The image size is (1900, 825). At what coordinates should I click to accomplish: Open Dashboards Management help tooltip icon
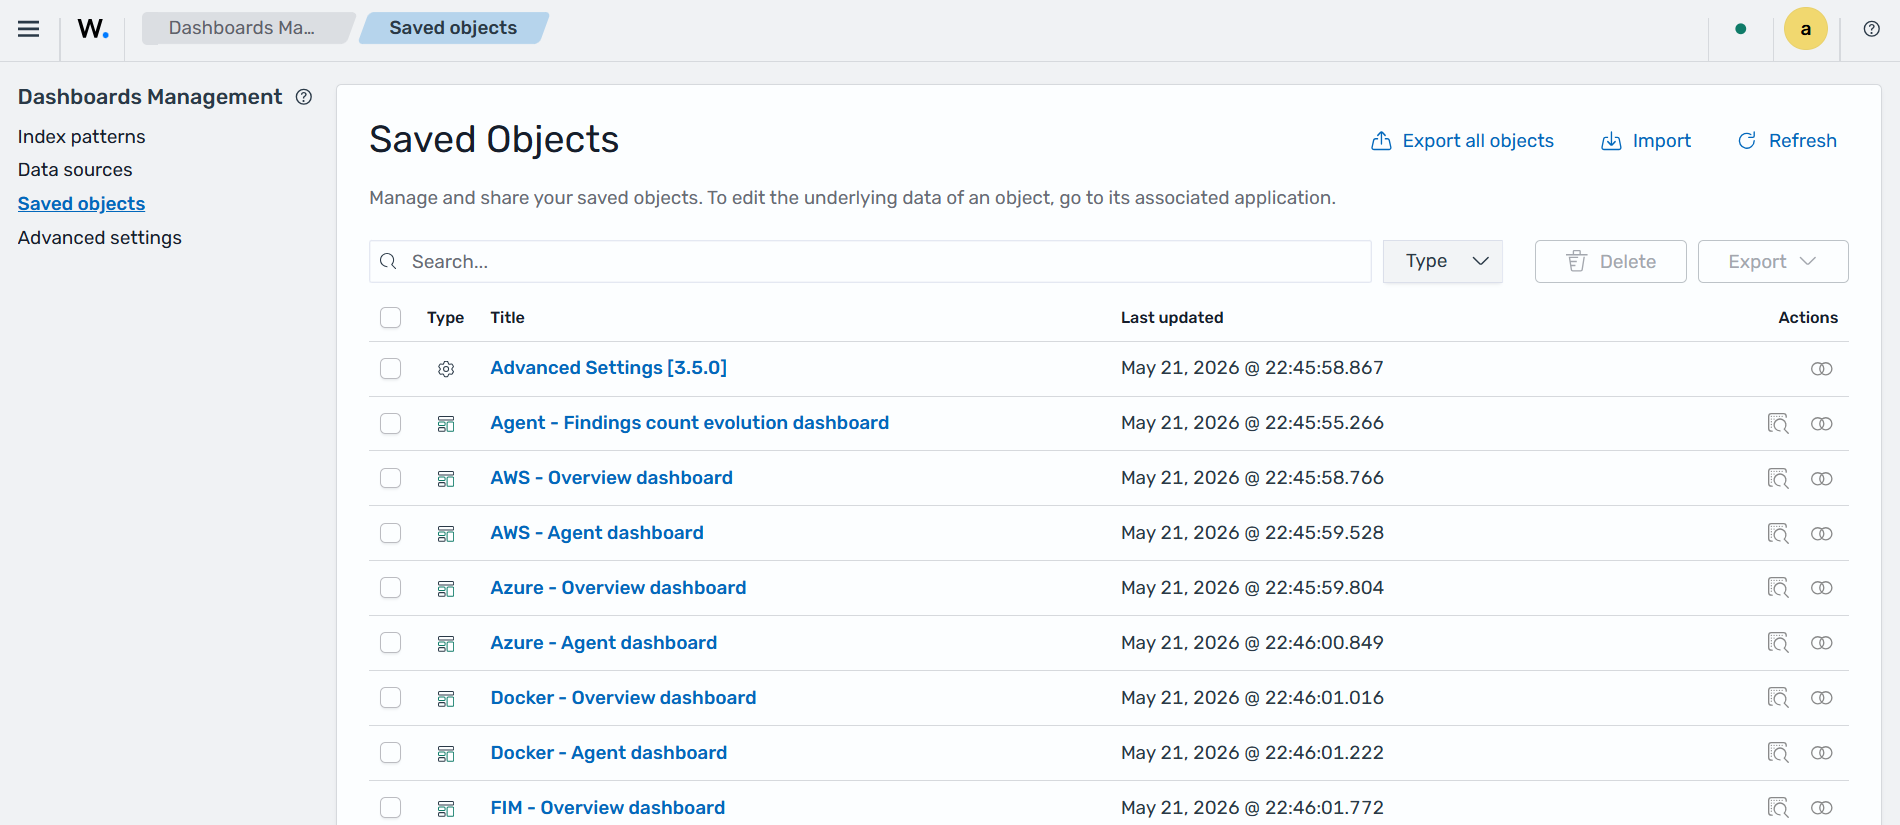pos(304,97)
